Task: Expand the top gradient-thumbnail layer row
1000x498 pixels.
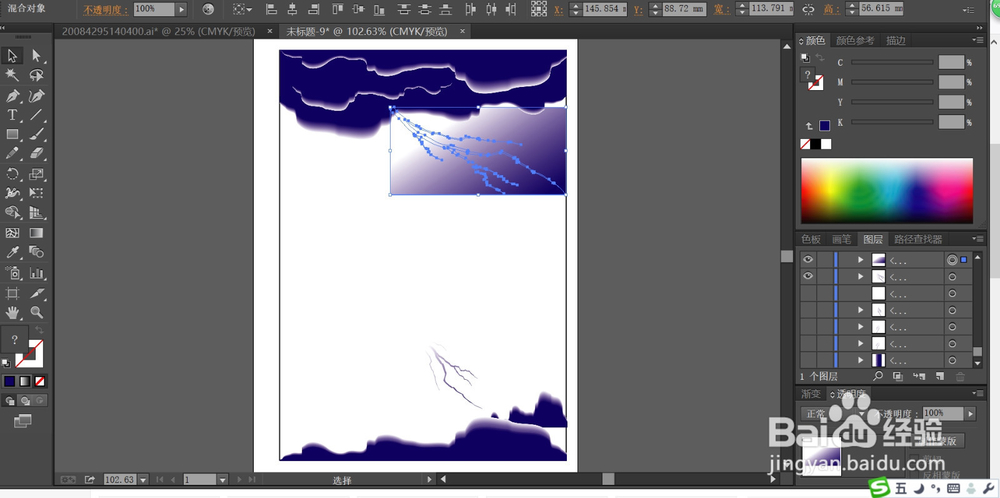Action: pyautogui.click(x=860, y=260)
